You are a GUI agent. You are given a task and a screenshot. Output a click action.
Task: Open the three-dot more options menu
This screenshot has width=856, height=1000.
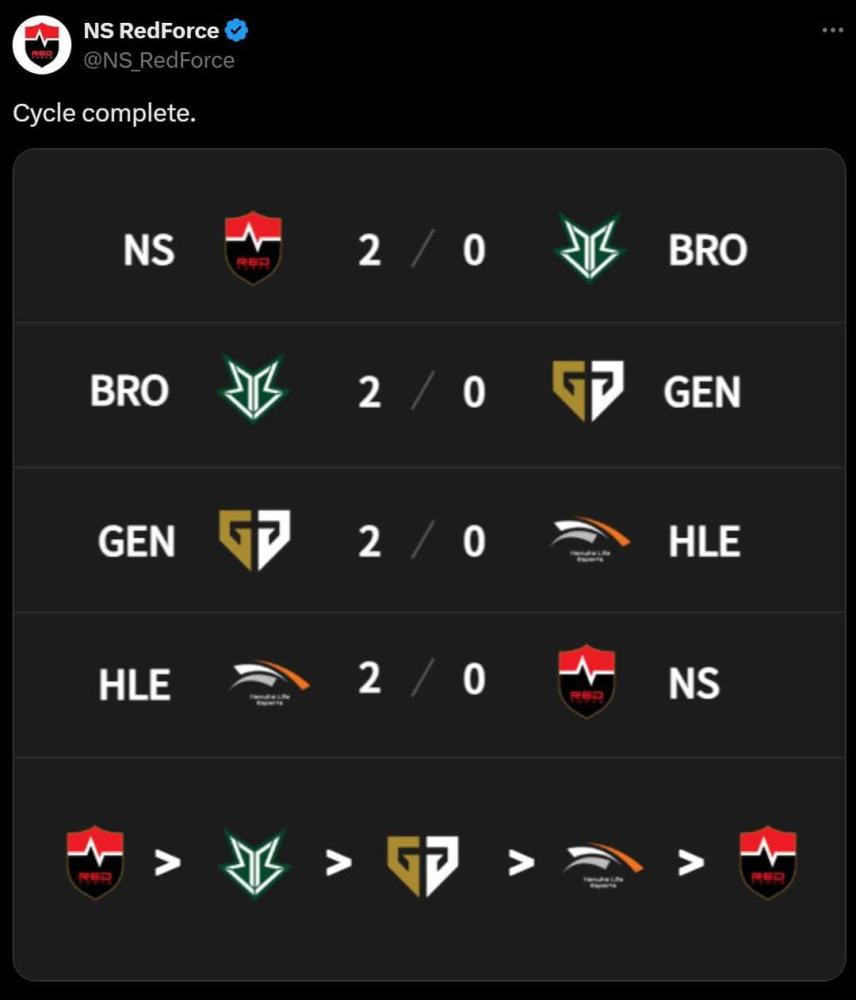coord(832,30)
